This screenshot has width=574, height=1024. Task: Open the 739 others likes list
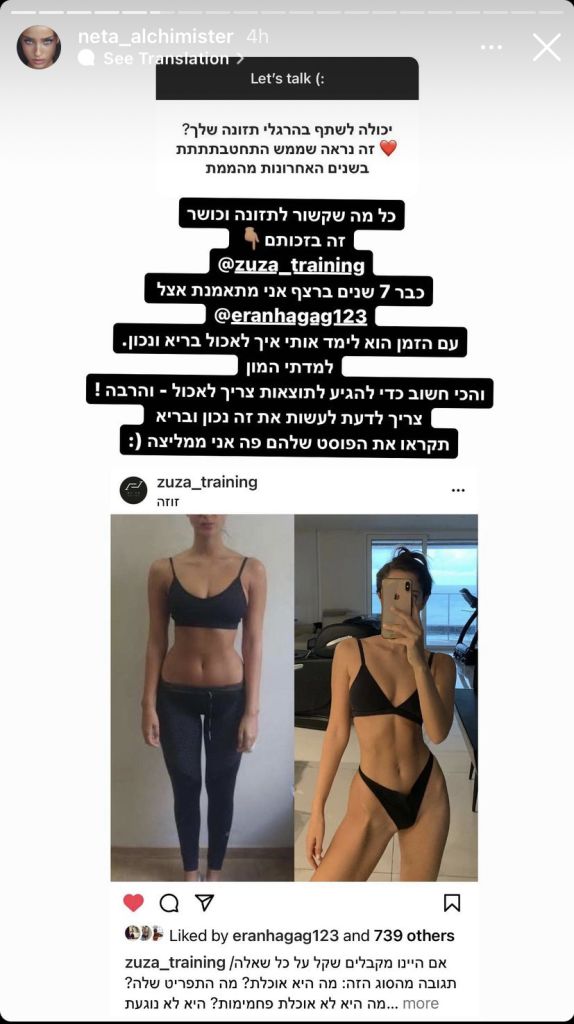414,936
